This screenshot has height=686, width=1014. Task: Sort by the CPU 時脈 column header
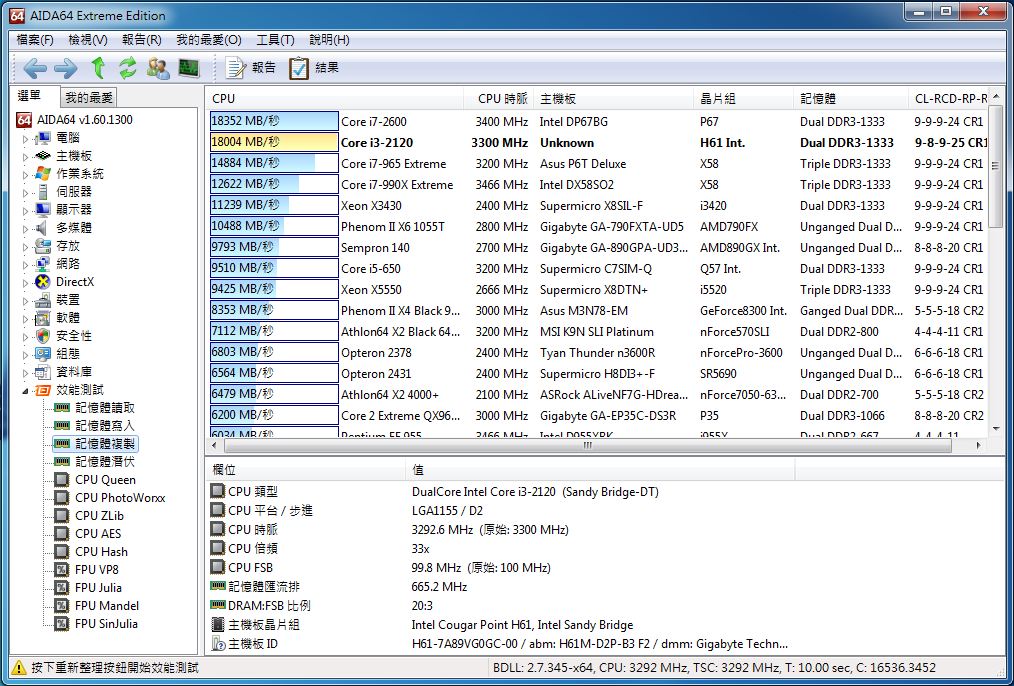(x=499, y=99)
